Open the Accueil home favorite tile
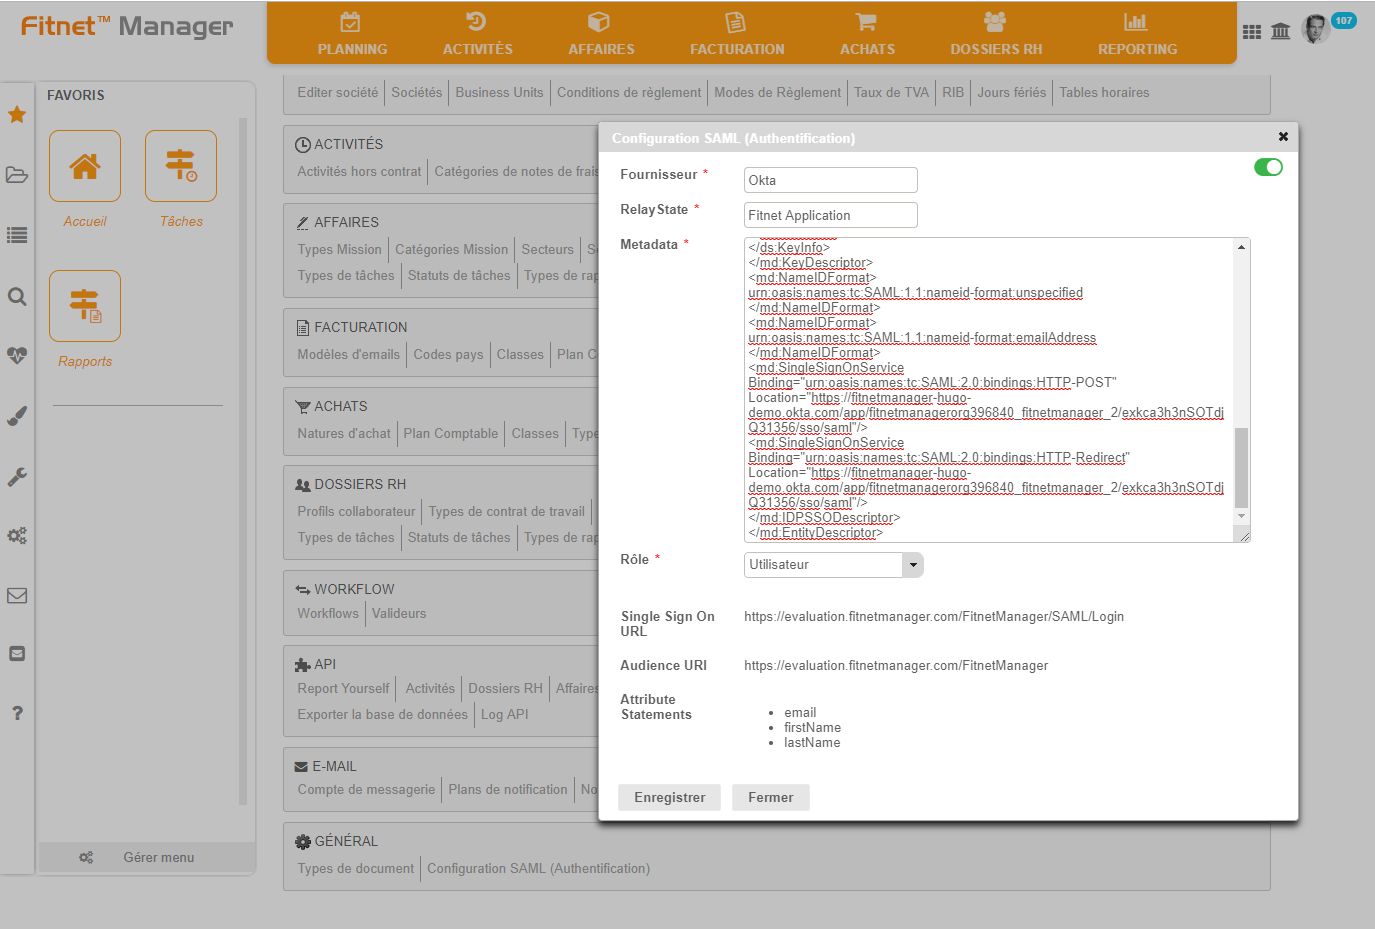This screenshot has height=929, width=1375. pyautogui.click(x=85, y=167)
